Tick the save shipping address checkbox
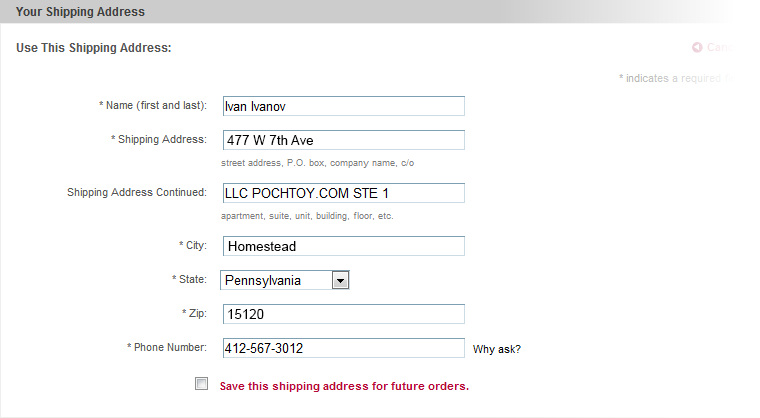This screenshot has width=760, height=418. 202,384
